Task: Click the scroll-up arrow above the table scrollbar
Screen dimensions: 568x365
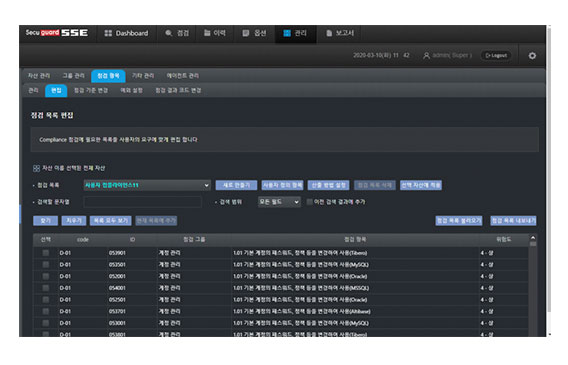Action: (x=532, y=238)
